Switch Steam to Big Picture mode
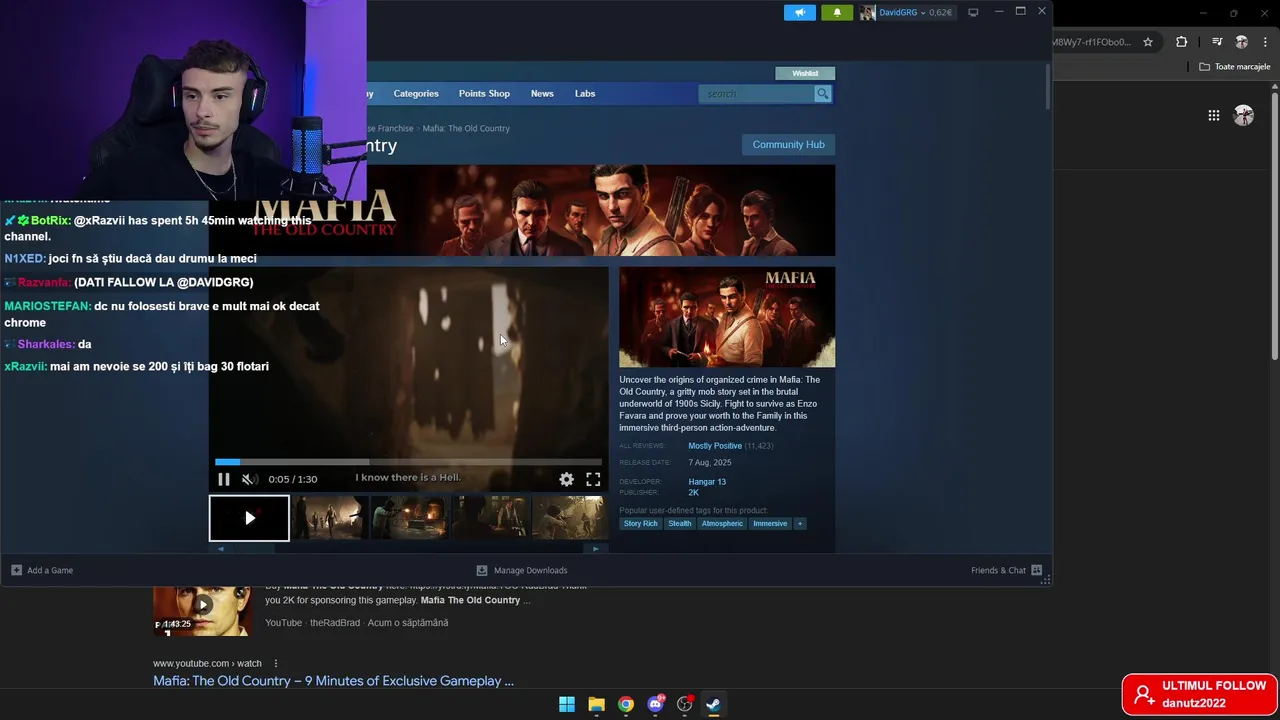The height and width of the screenshot is (720, 1280). 973,12
